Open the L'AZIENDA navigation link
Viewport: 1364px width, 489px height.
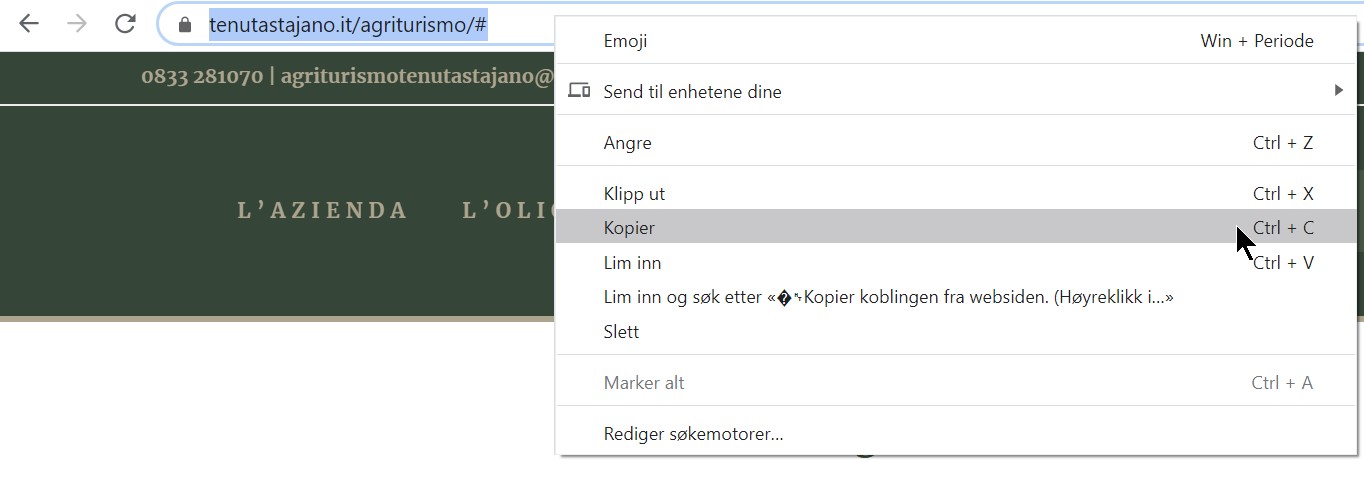coord(322,211)
